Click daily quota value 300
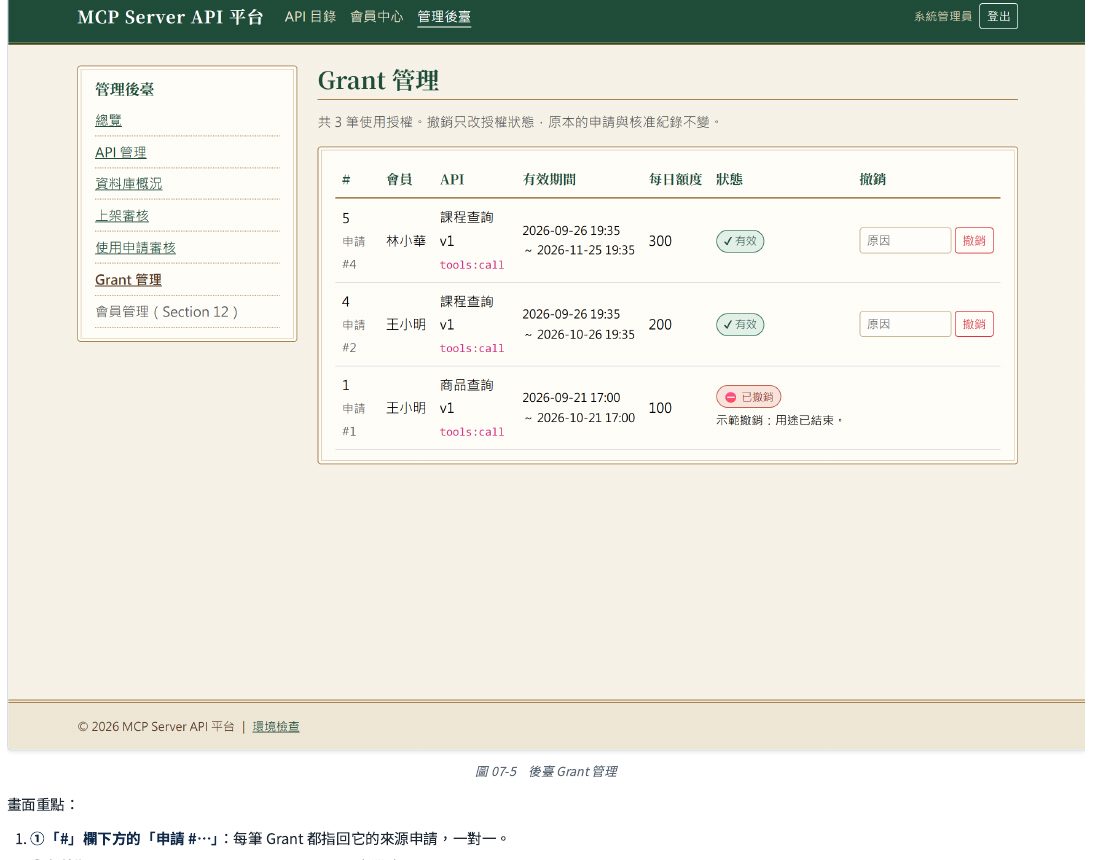 [x=660, y=241]
